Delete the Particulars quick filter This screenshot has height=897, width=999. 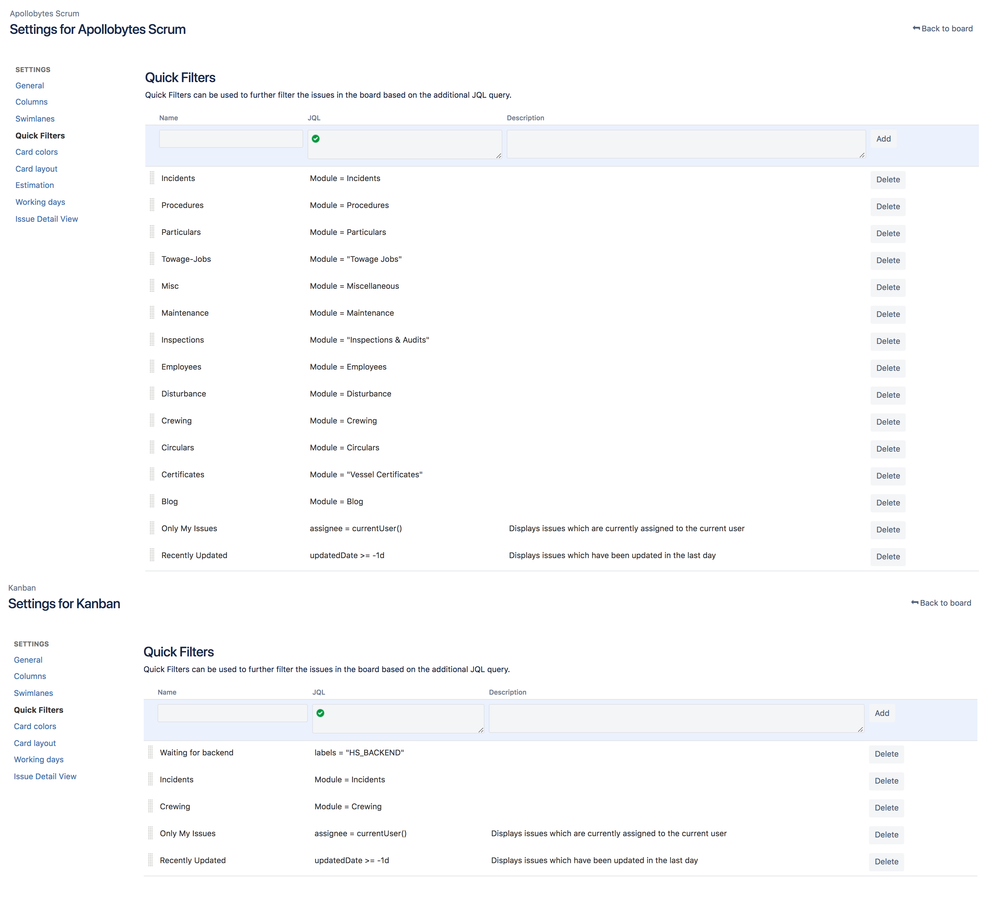pyautogui.click(x=888, y=233)
